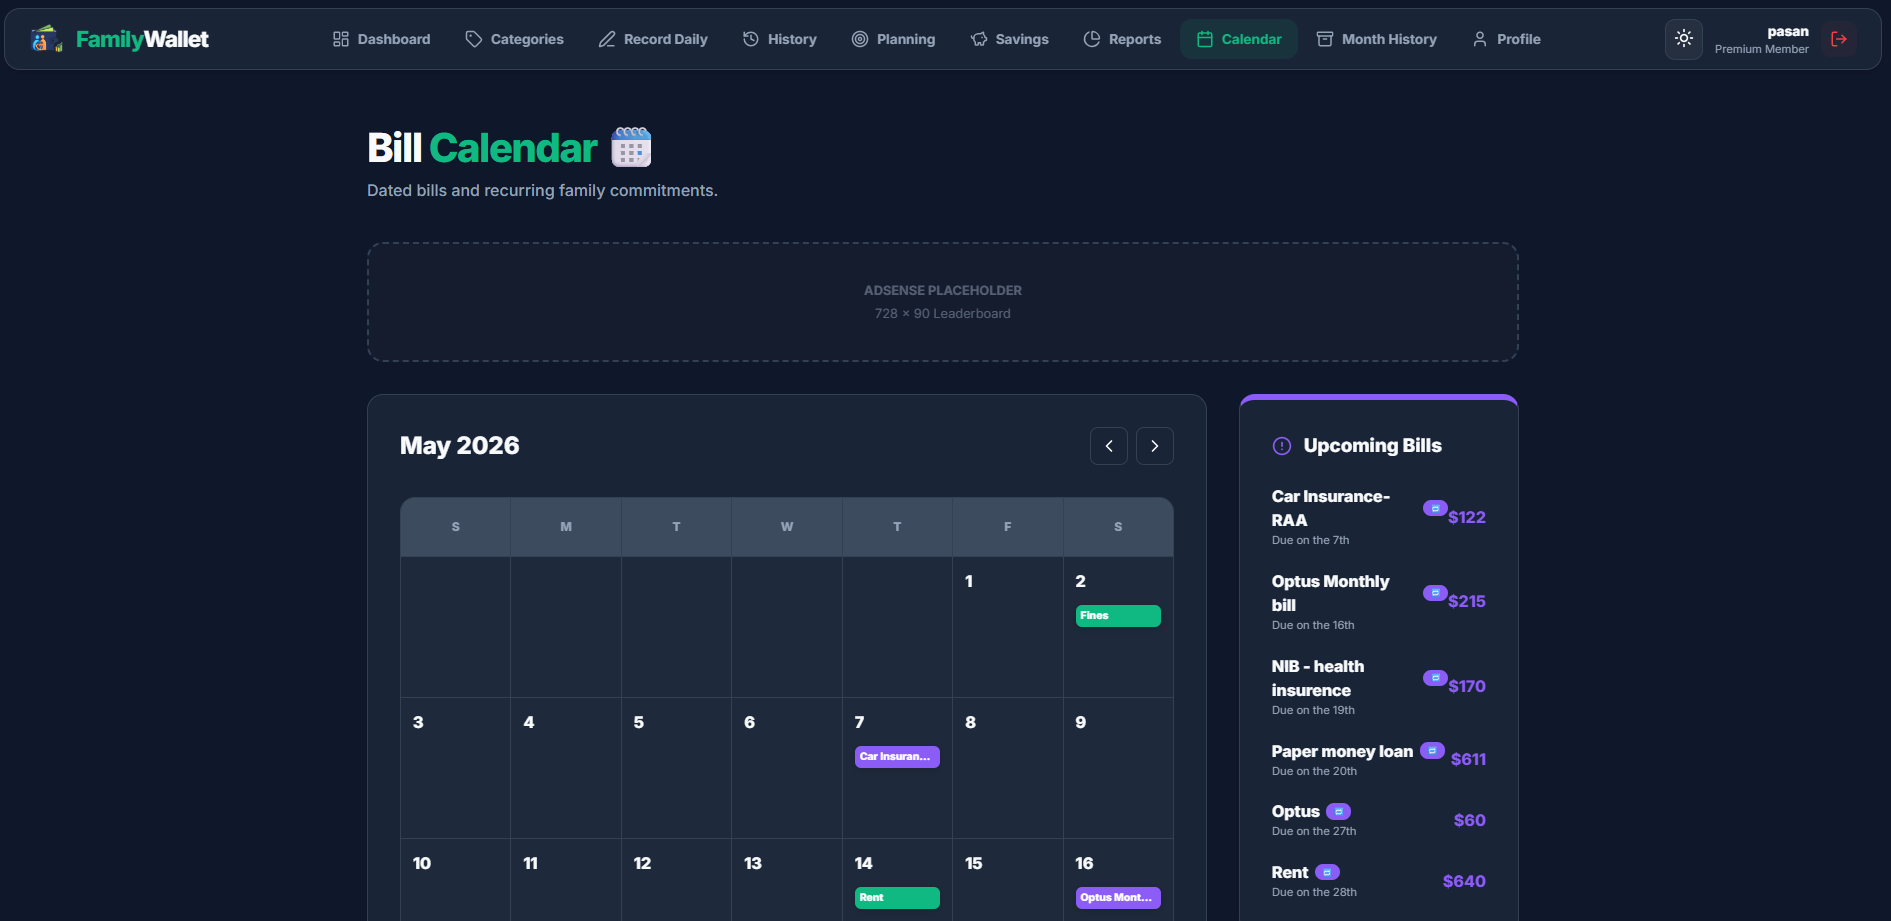Click the $640 bill amount
The image size is (1891, 921).
tap(1464, 881)
